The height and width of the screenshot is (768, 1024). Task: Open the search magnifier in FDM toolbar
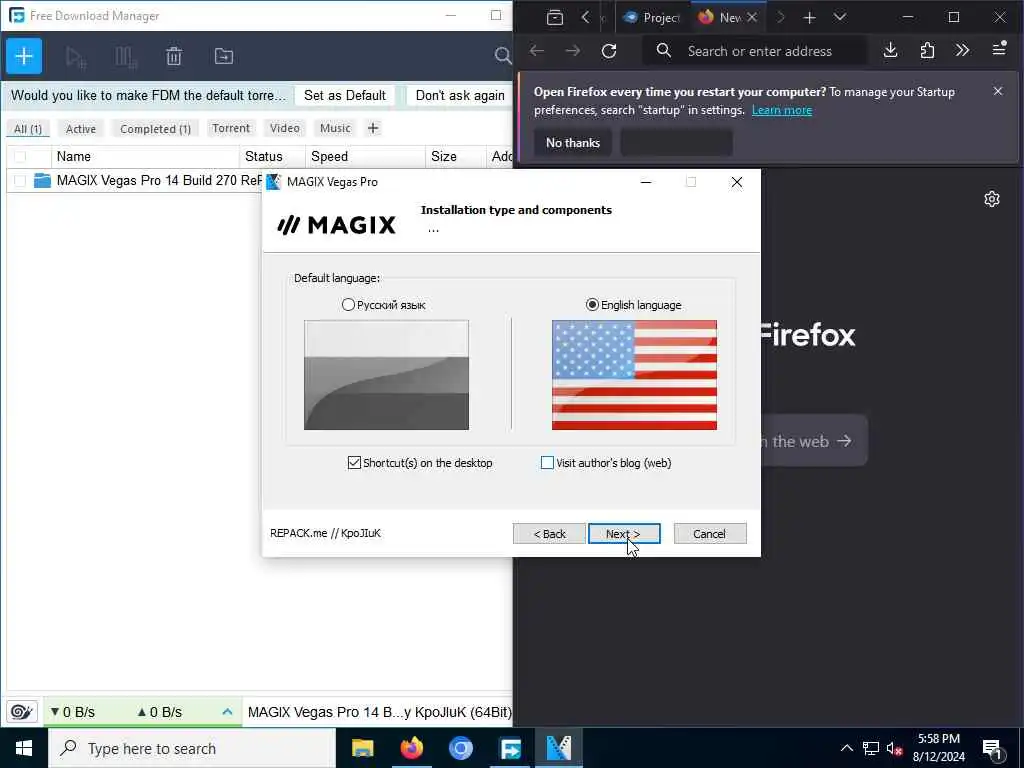pos(502,56)
